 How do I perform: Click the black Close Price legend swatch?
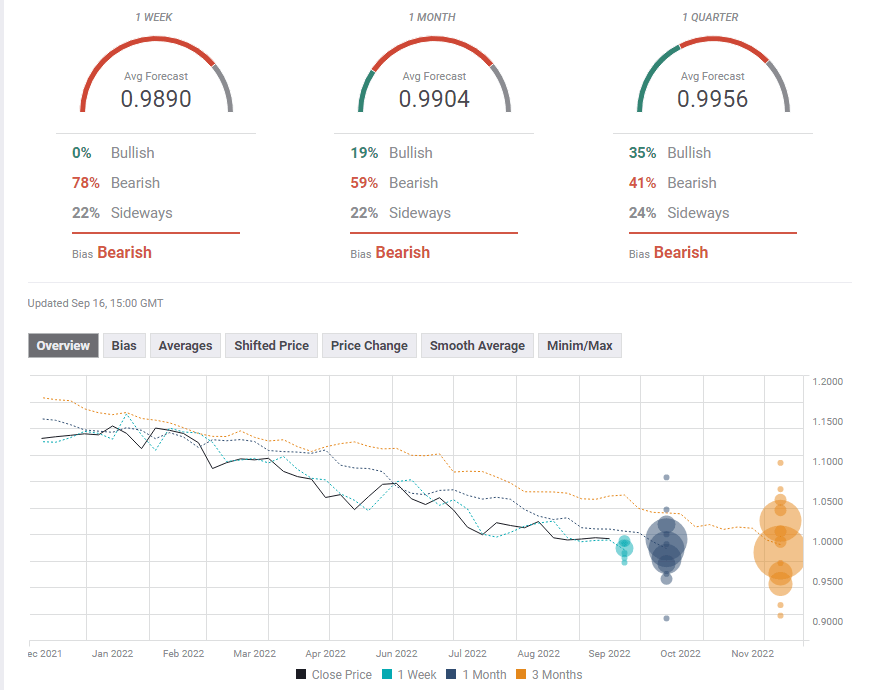(x=301, y=675)
